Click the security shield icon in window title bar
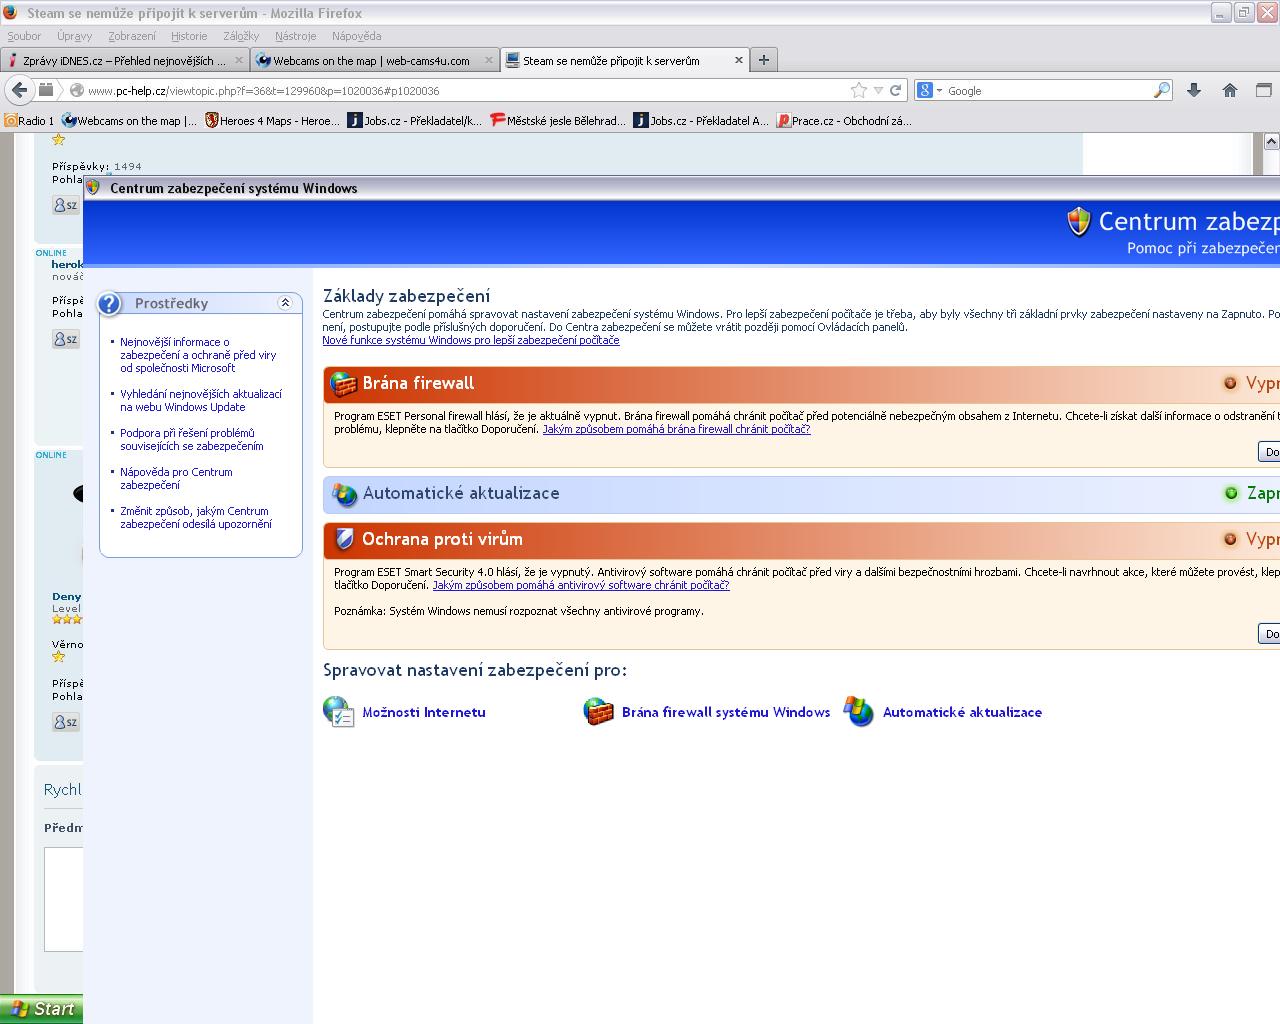Screen dimensions: 1280x1024 (x=93, y=187)
